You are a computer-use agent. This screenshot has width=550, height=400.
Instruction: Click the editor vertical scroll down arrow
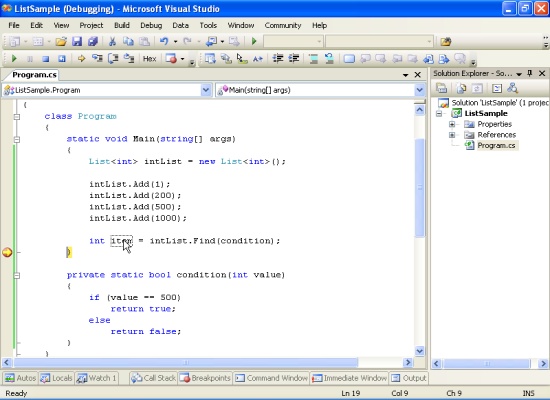tap(420, 351)
